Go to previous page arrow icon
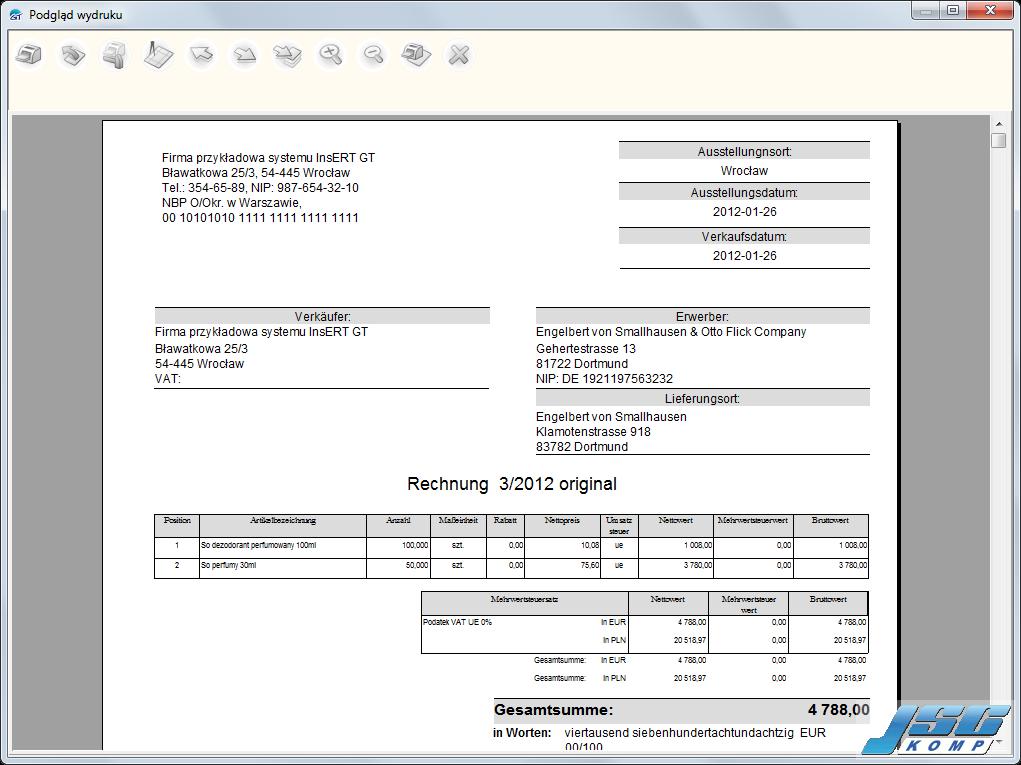The height and width of the screenshot is (765, 1021). (201, 55)
